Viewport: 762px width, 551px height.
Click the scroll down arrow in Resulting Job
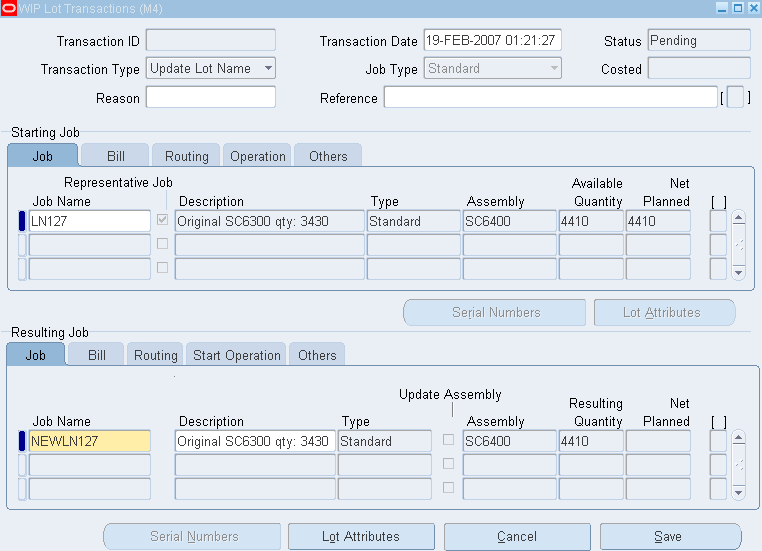[x=739, y=493]
